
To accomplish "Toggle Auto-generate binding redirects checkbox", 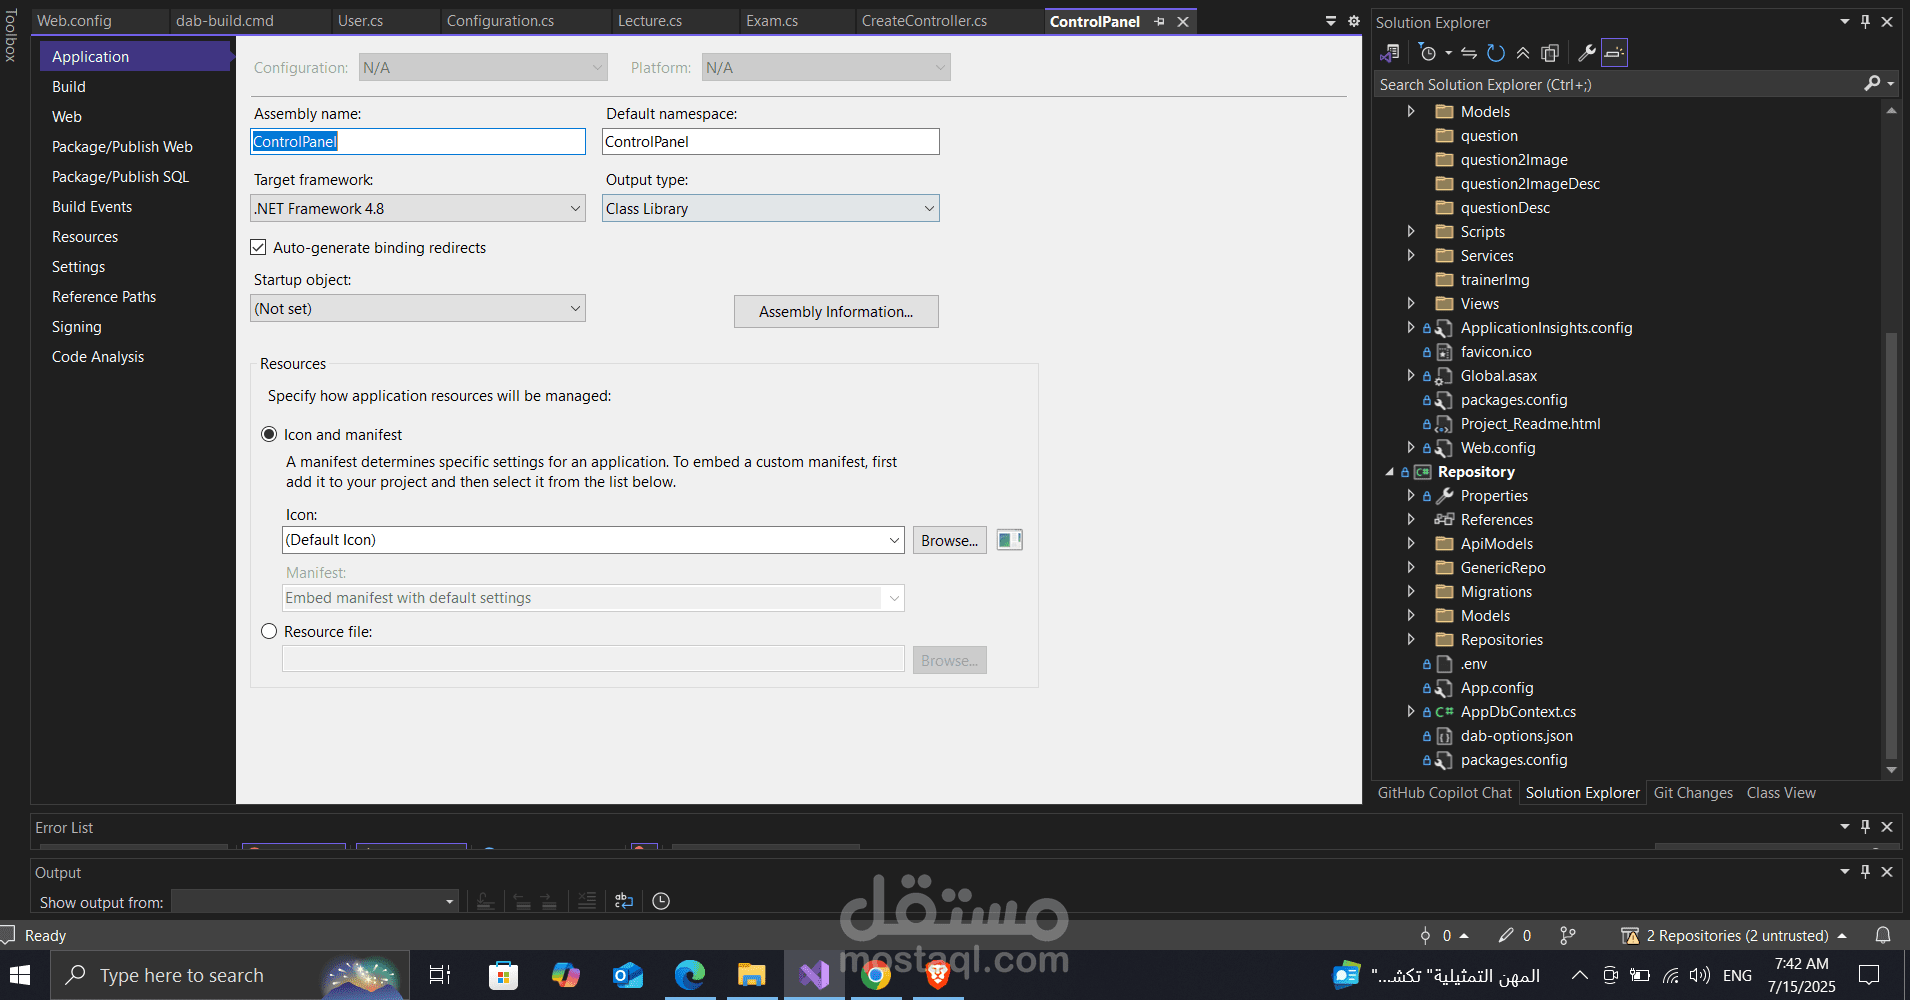I will (258, 247).
